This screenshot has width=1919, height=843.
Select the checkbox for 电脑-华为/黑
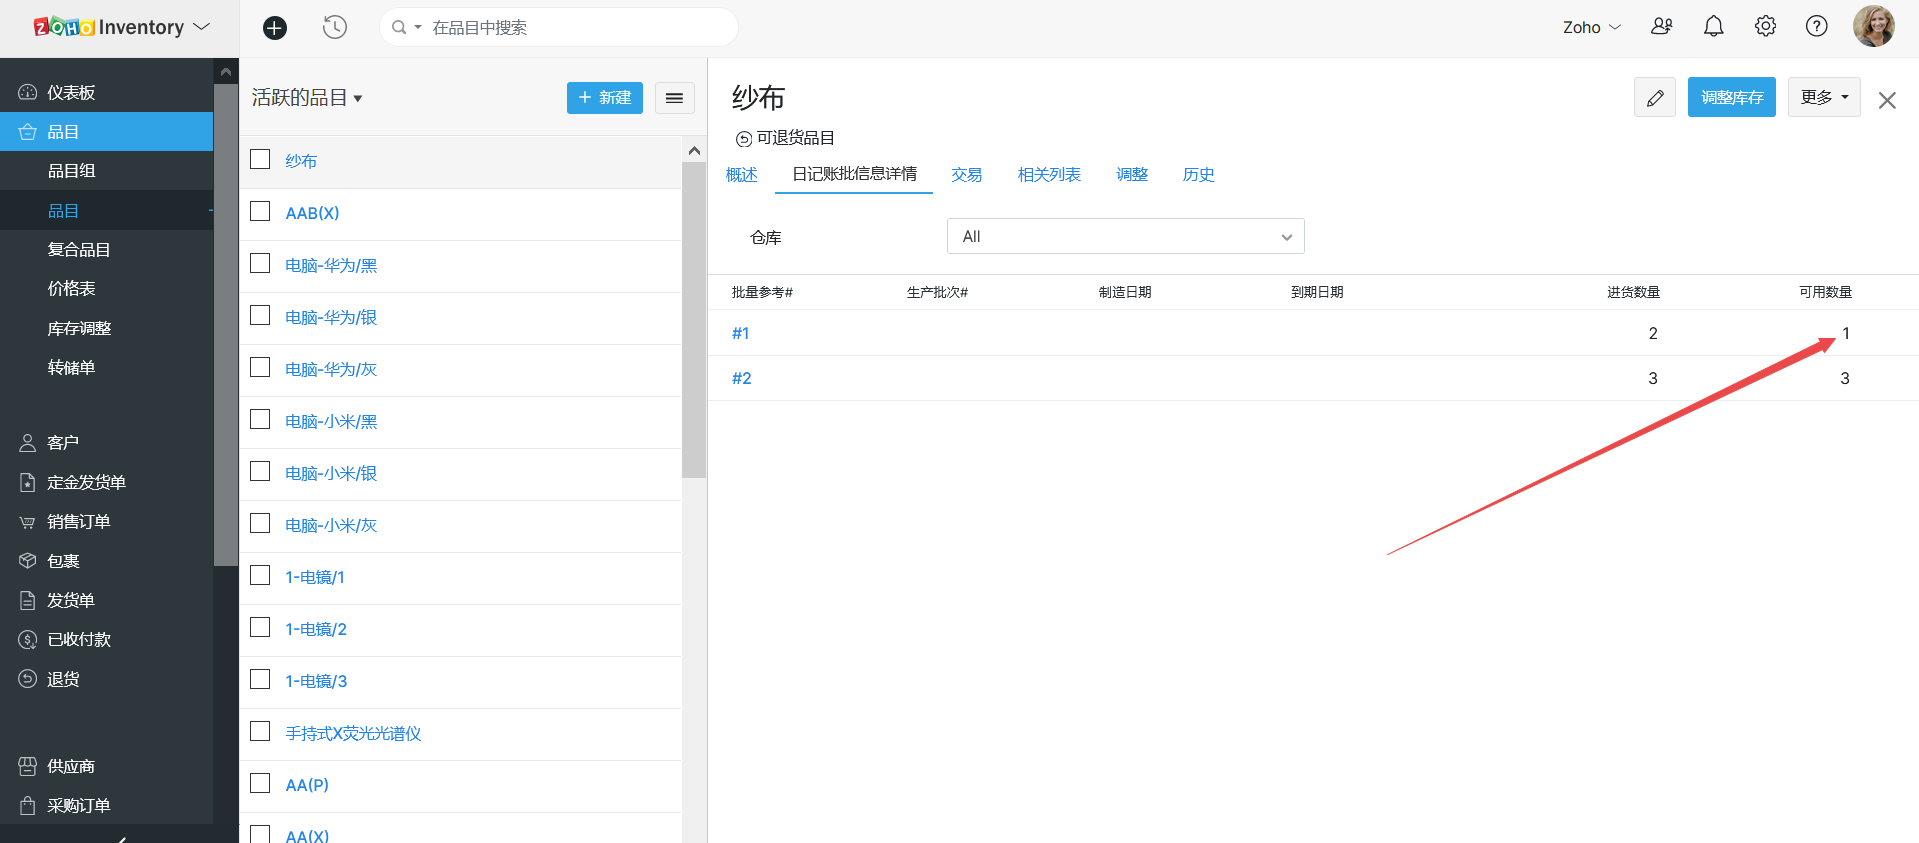[260, 264]
